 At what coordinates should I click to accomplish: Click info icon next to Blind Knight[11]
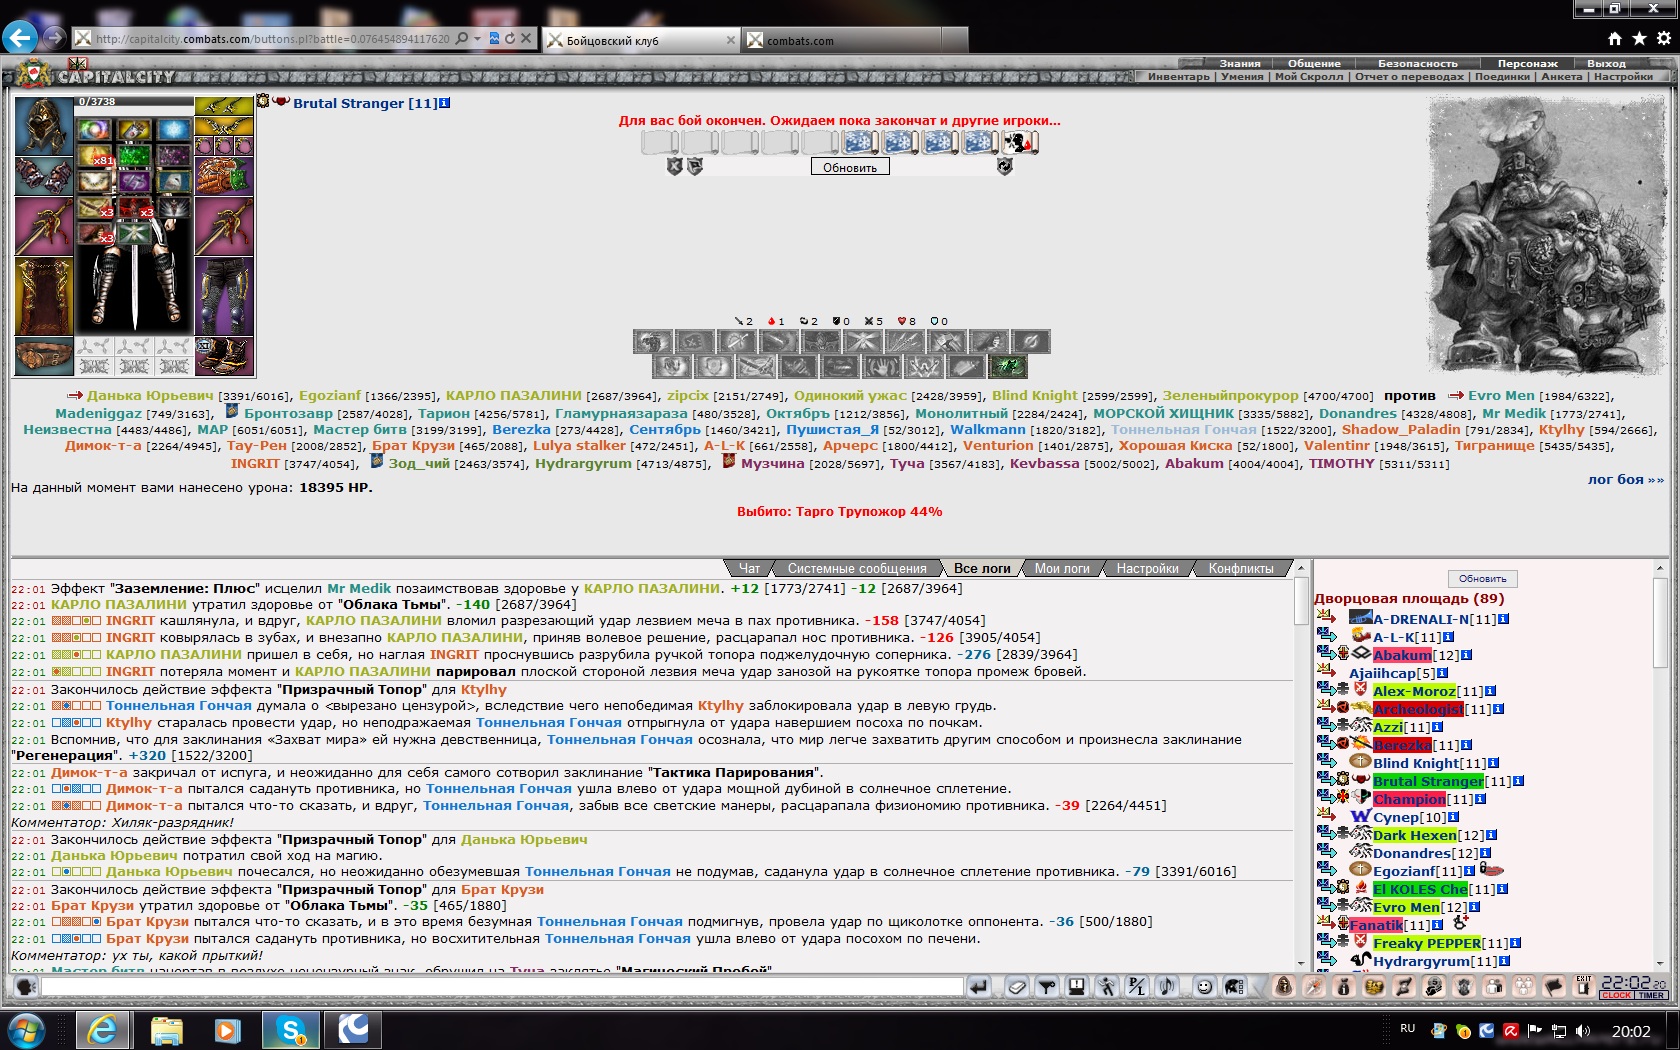pyautogui.click(x=1493, y=763)
